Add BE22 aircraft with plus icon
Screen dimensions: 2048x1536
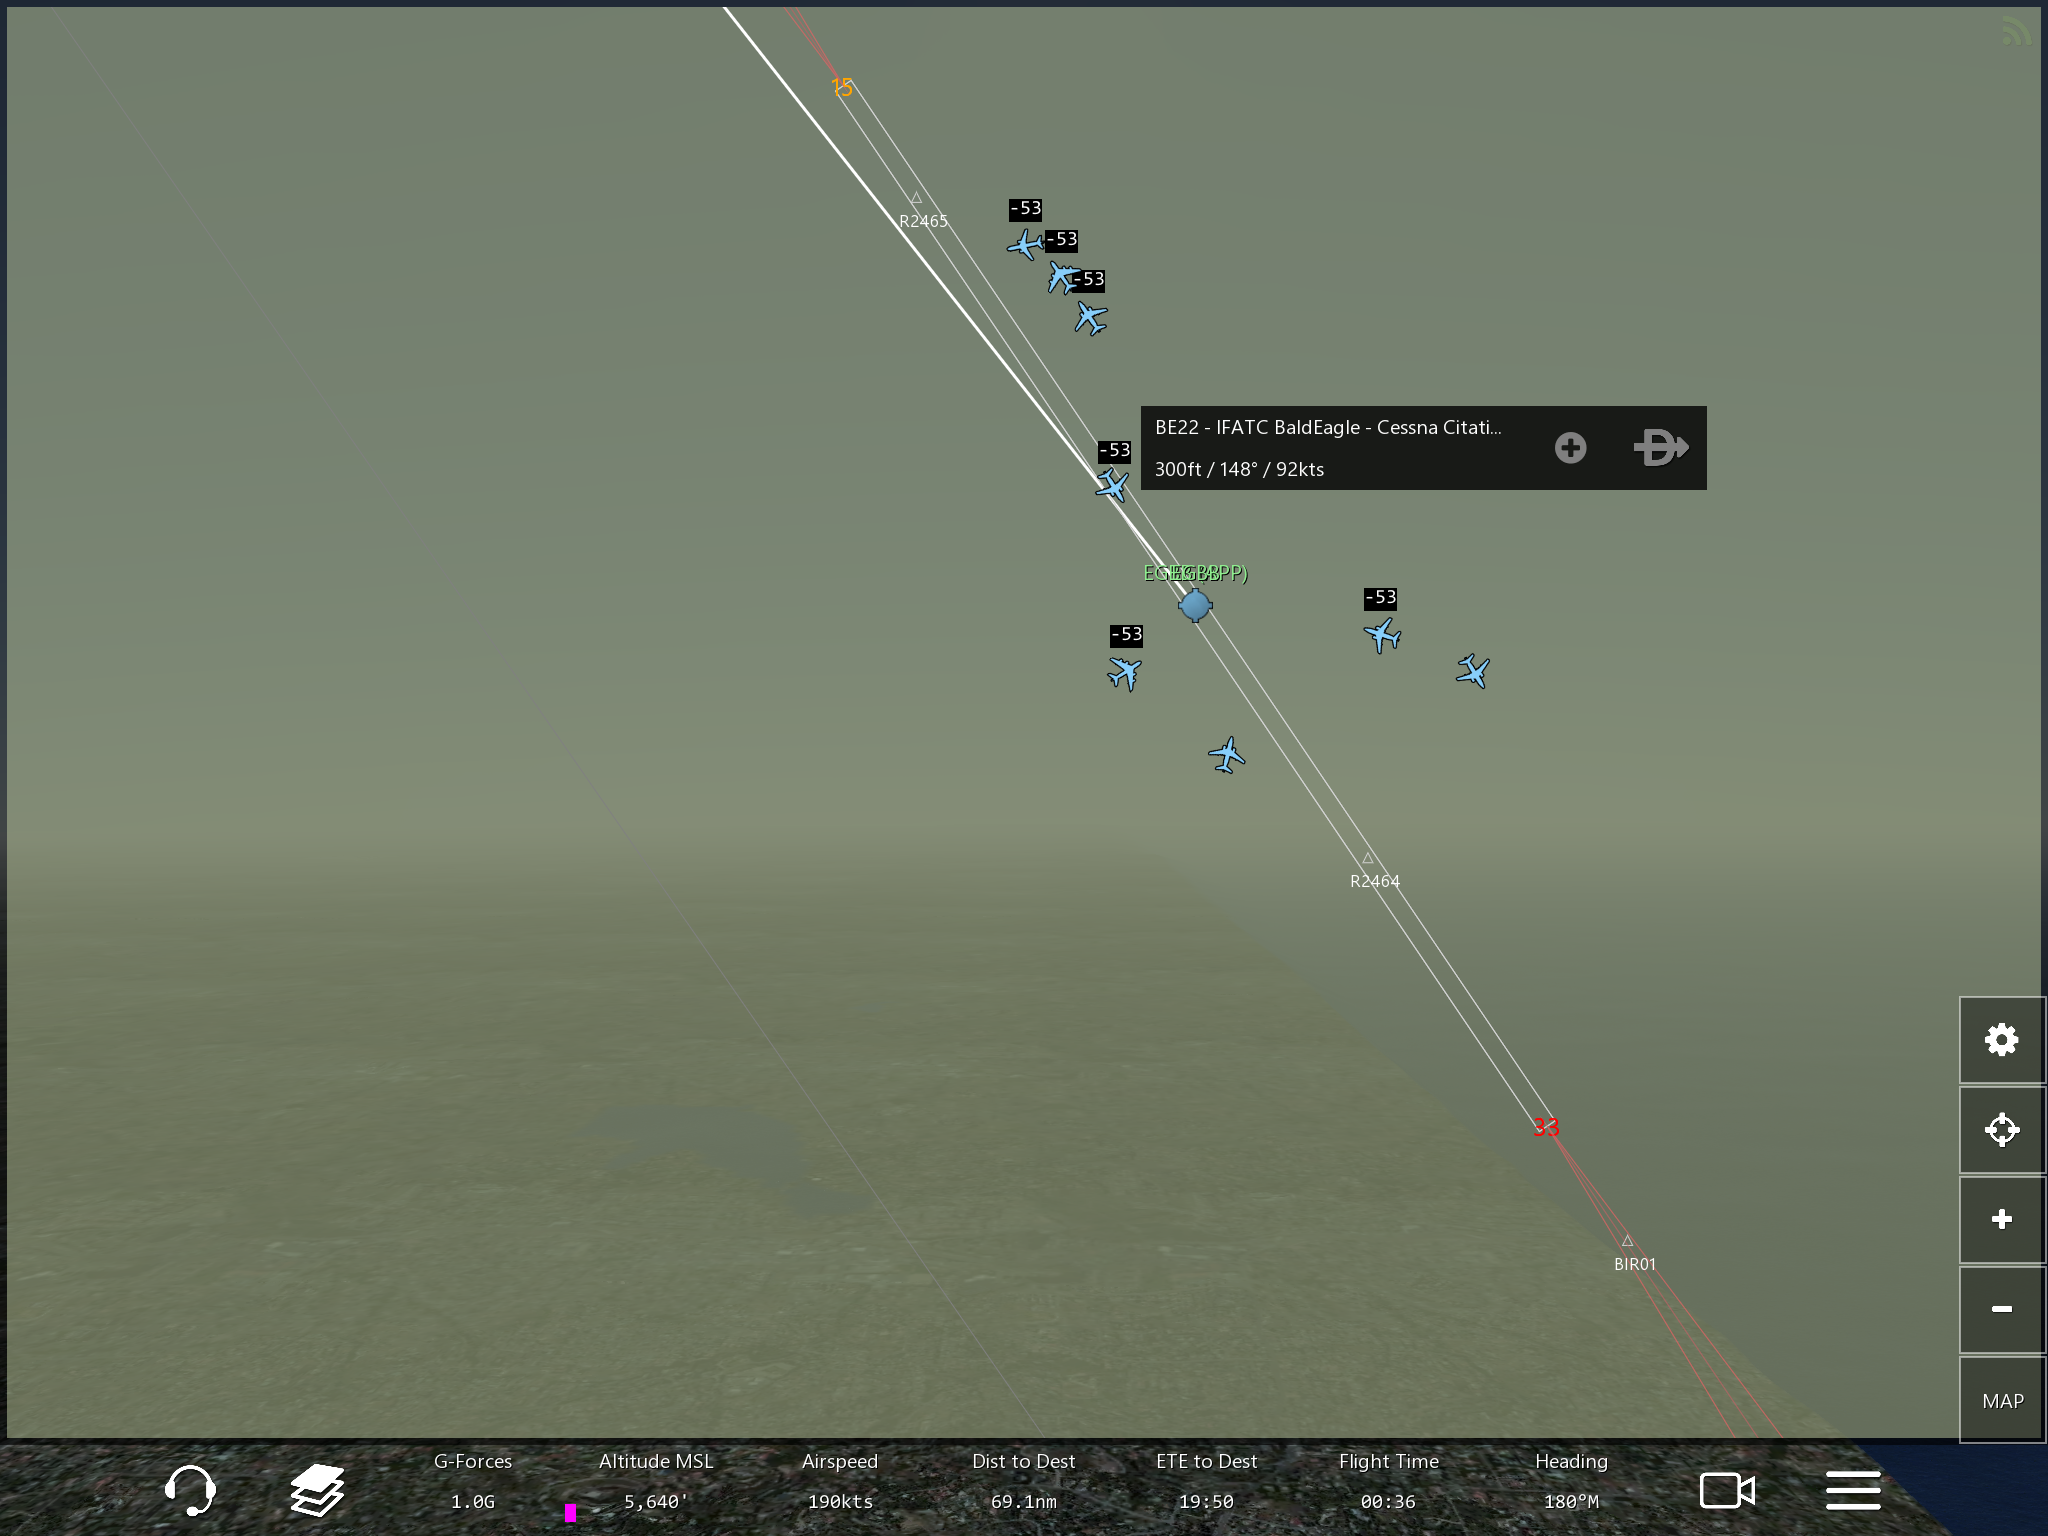tap(1570, 448)
